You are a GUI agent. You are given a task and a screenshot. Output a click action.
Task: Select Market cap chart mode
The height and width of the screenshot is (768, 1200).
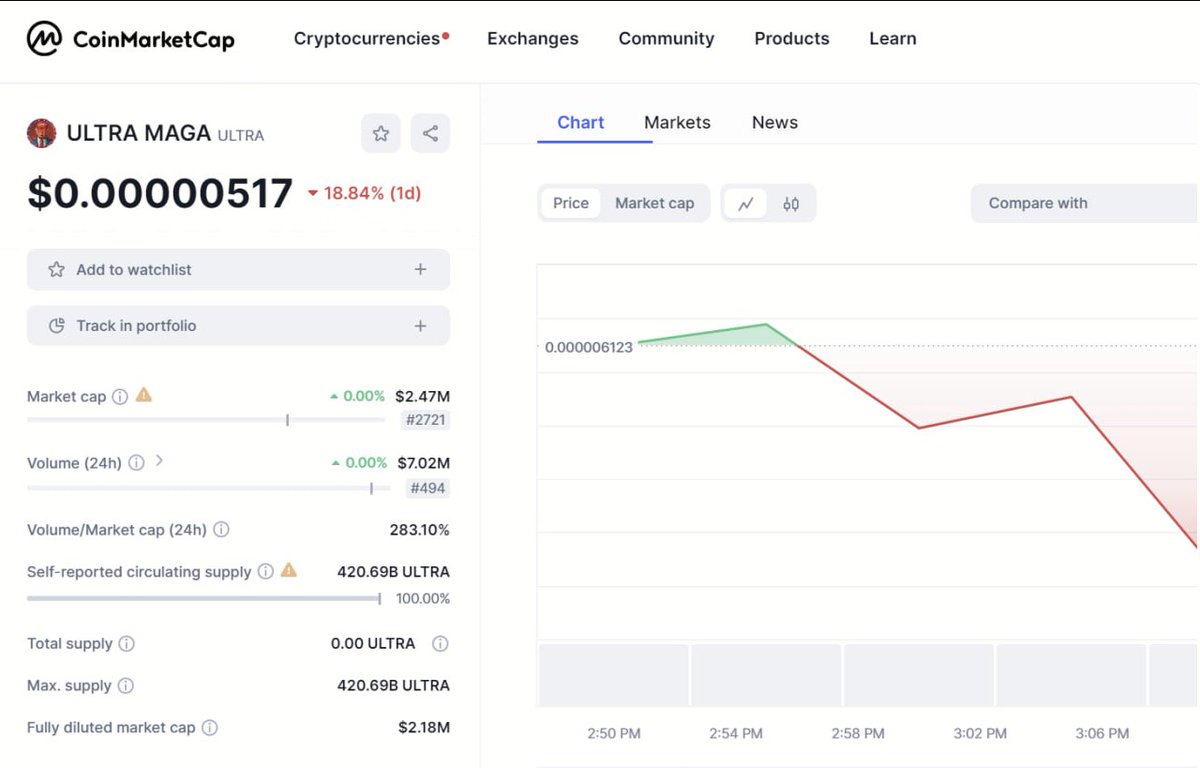(x=654, y=203)
